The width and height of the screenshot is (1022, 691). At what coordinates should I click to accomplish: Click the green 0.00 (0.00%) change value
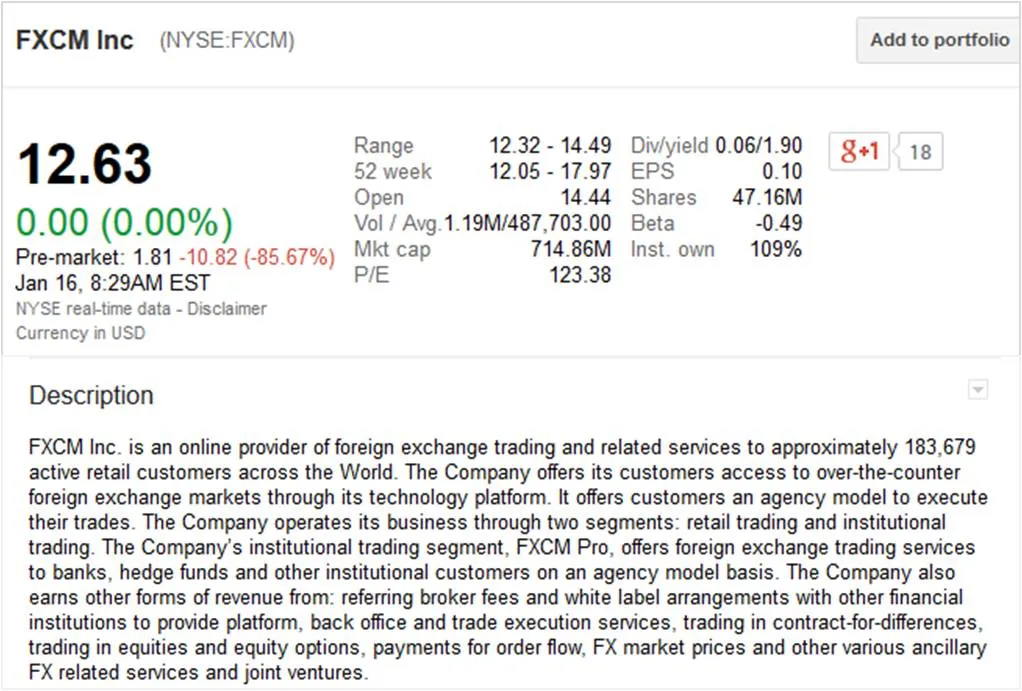coord(124,221)
